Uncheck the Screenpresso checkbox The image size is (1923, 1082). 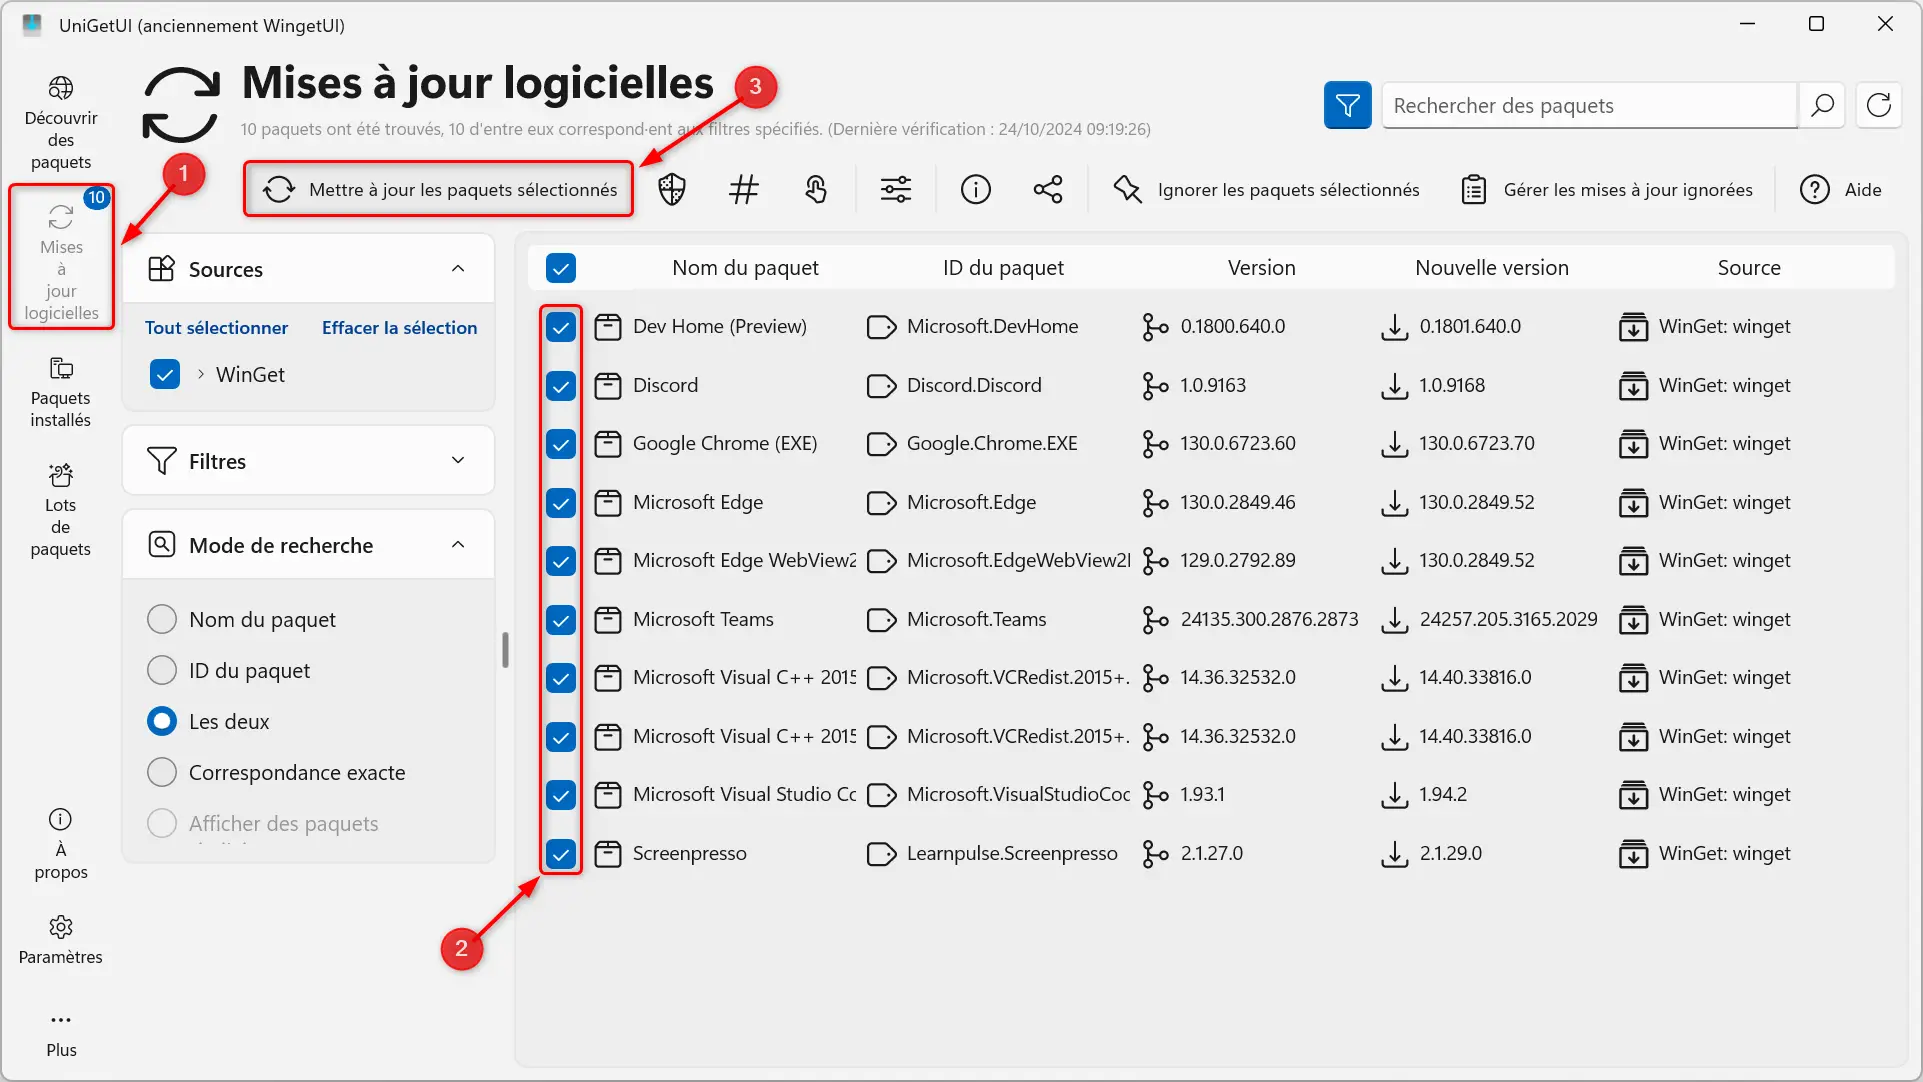click(561, 854)
